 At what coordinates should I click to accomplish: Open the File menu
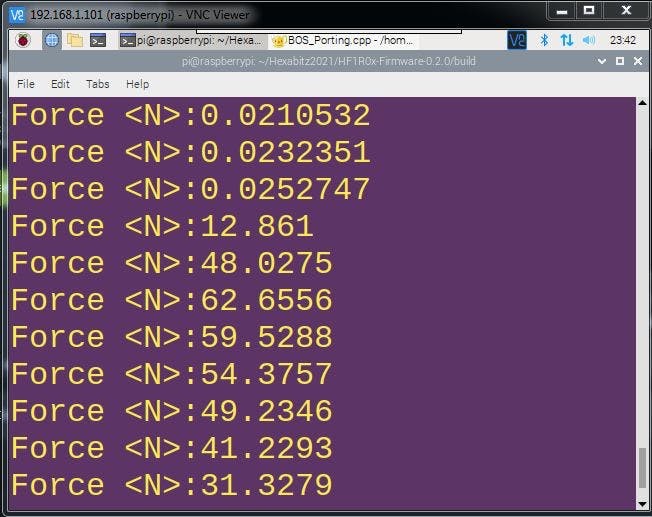click(26, 84)
